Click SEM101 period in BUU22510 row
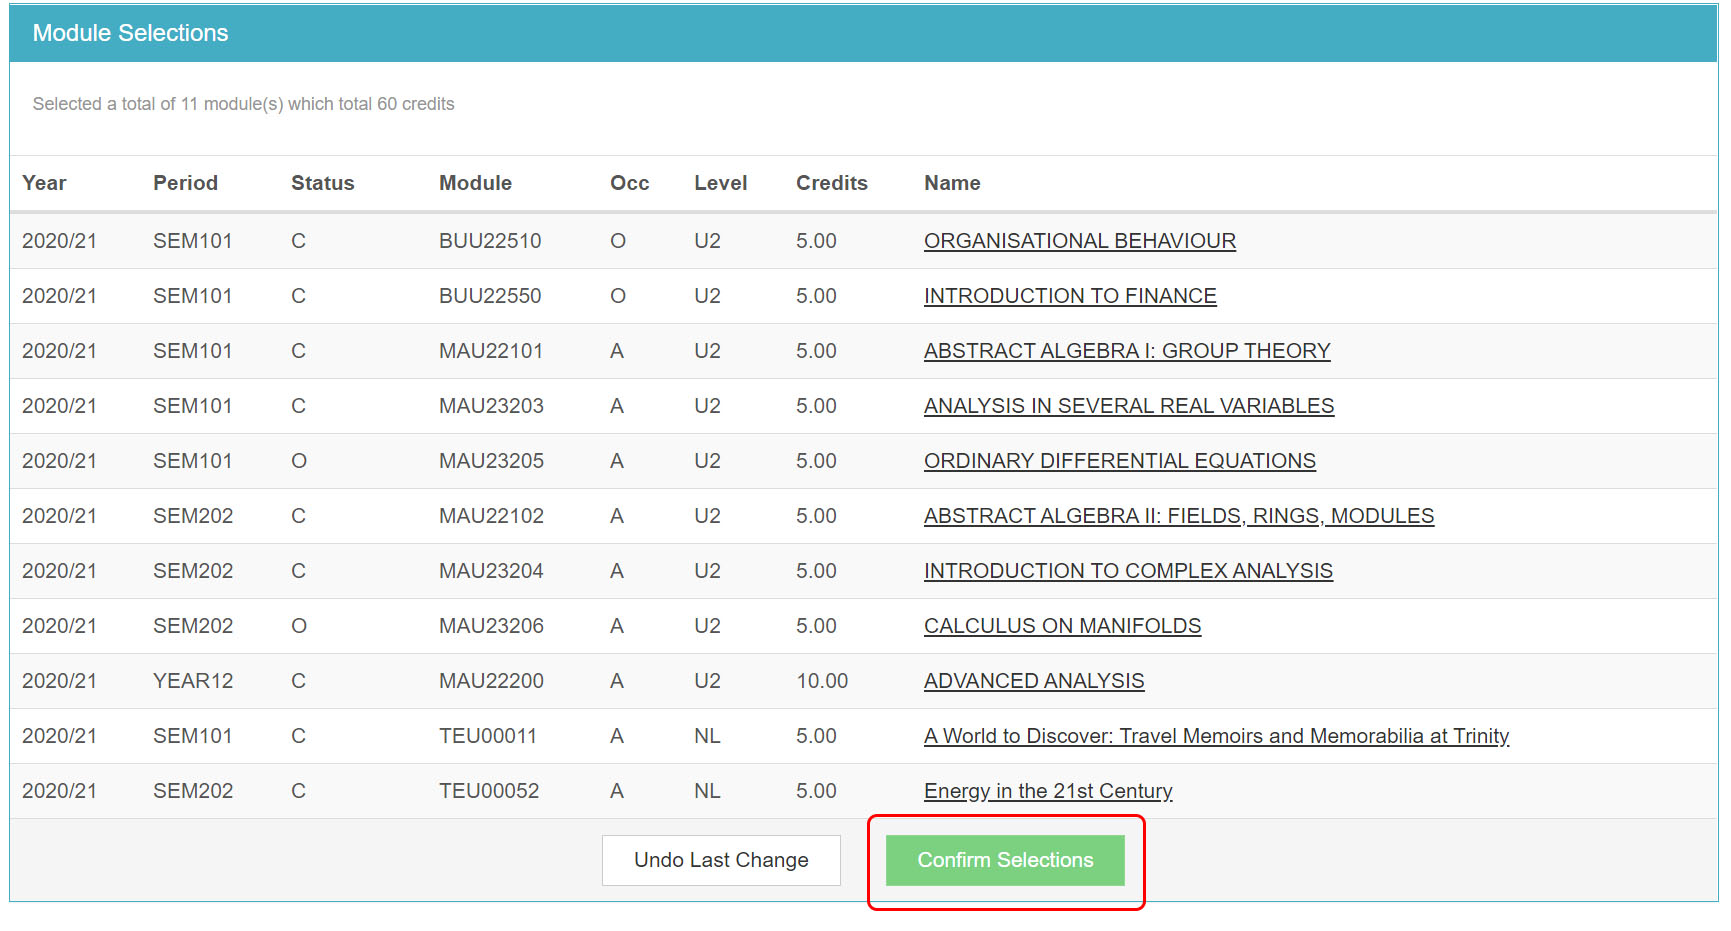 [192, 241]
